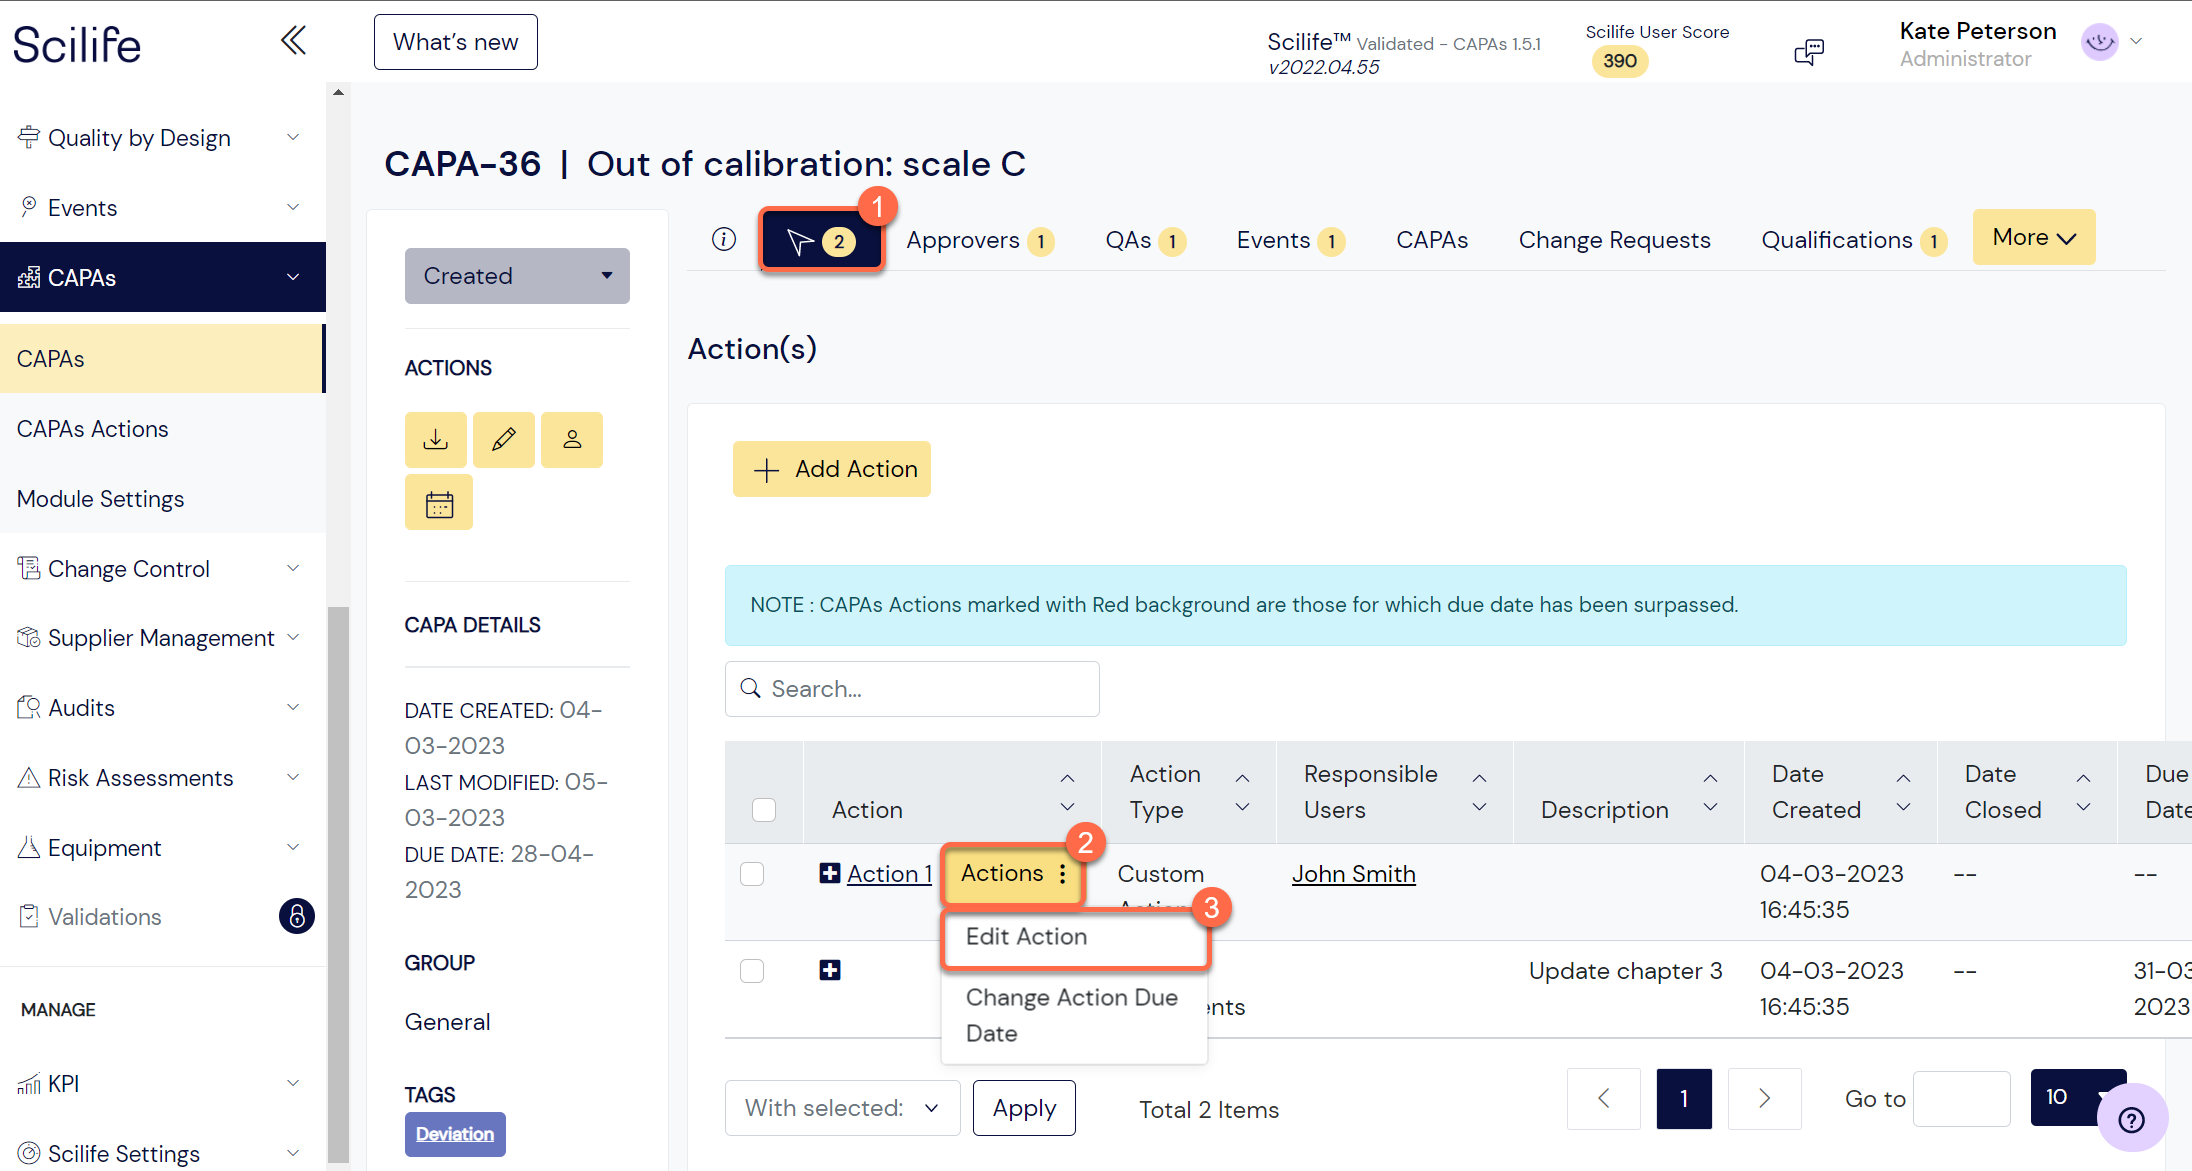The image size is (2192, 1171).
Task: Click the assign user person icon
Action: (x=572, y=440)
